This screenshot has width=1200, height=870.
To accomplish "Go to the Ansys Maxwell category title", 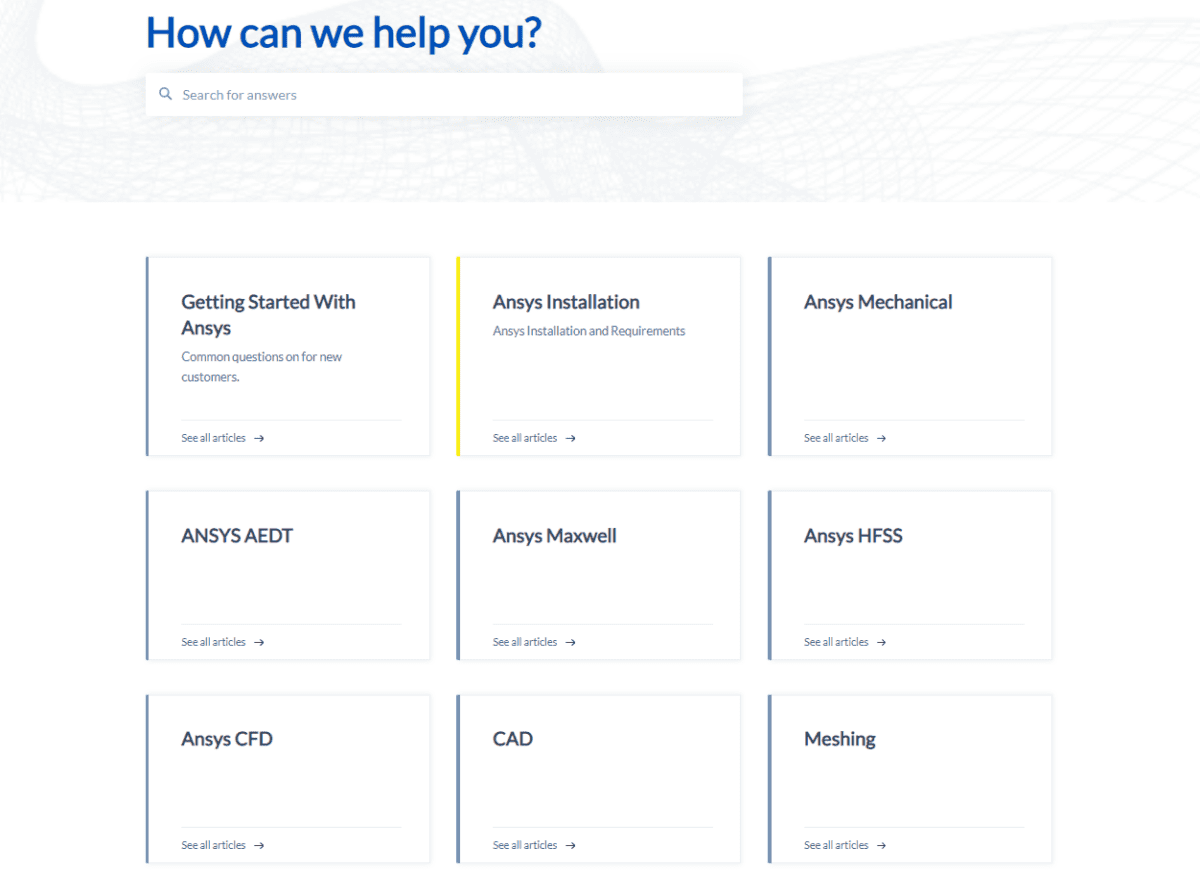I will (x=554, y=536).
